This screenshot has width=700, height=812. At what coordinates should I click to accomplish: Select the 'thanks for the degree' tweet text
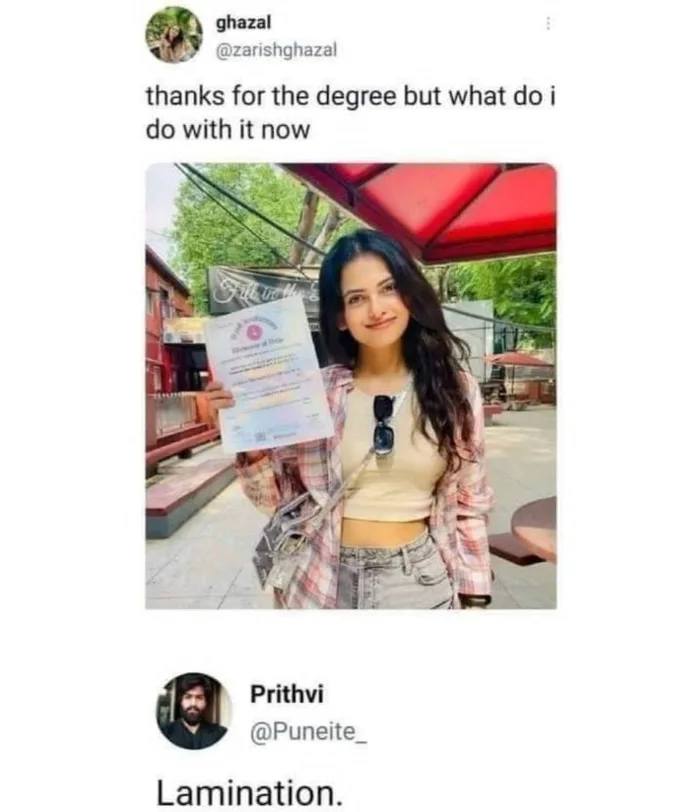351,113
